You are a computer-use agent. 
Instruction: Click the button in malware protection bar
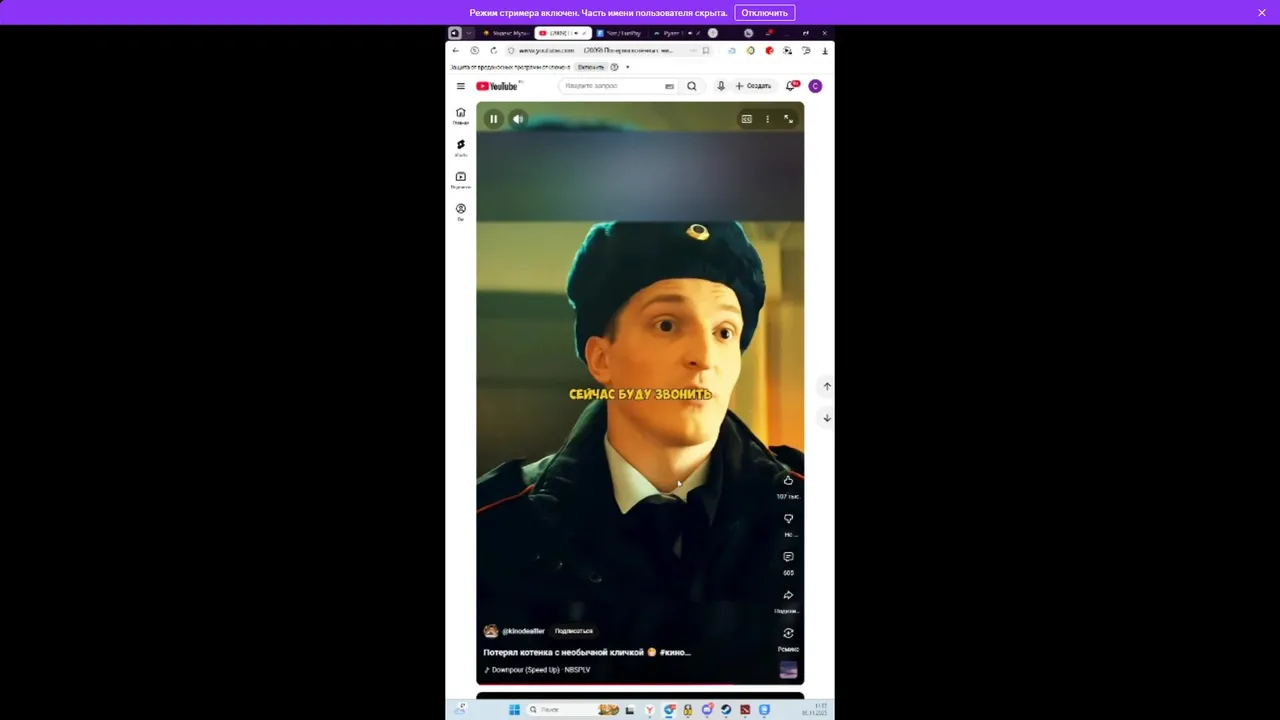coord(591,67)
